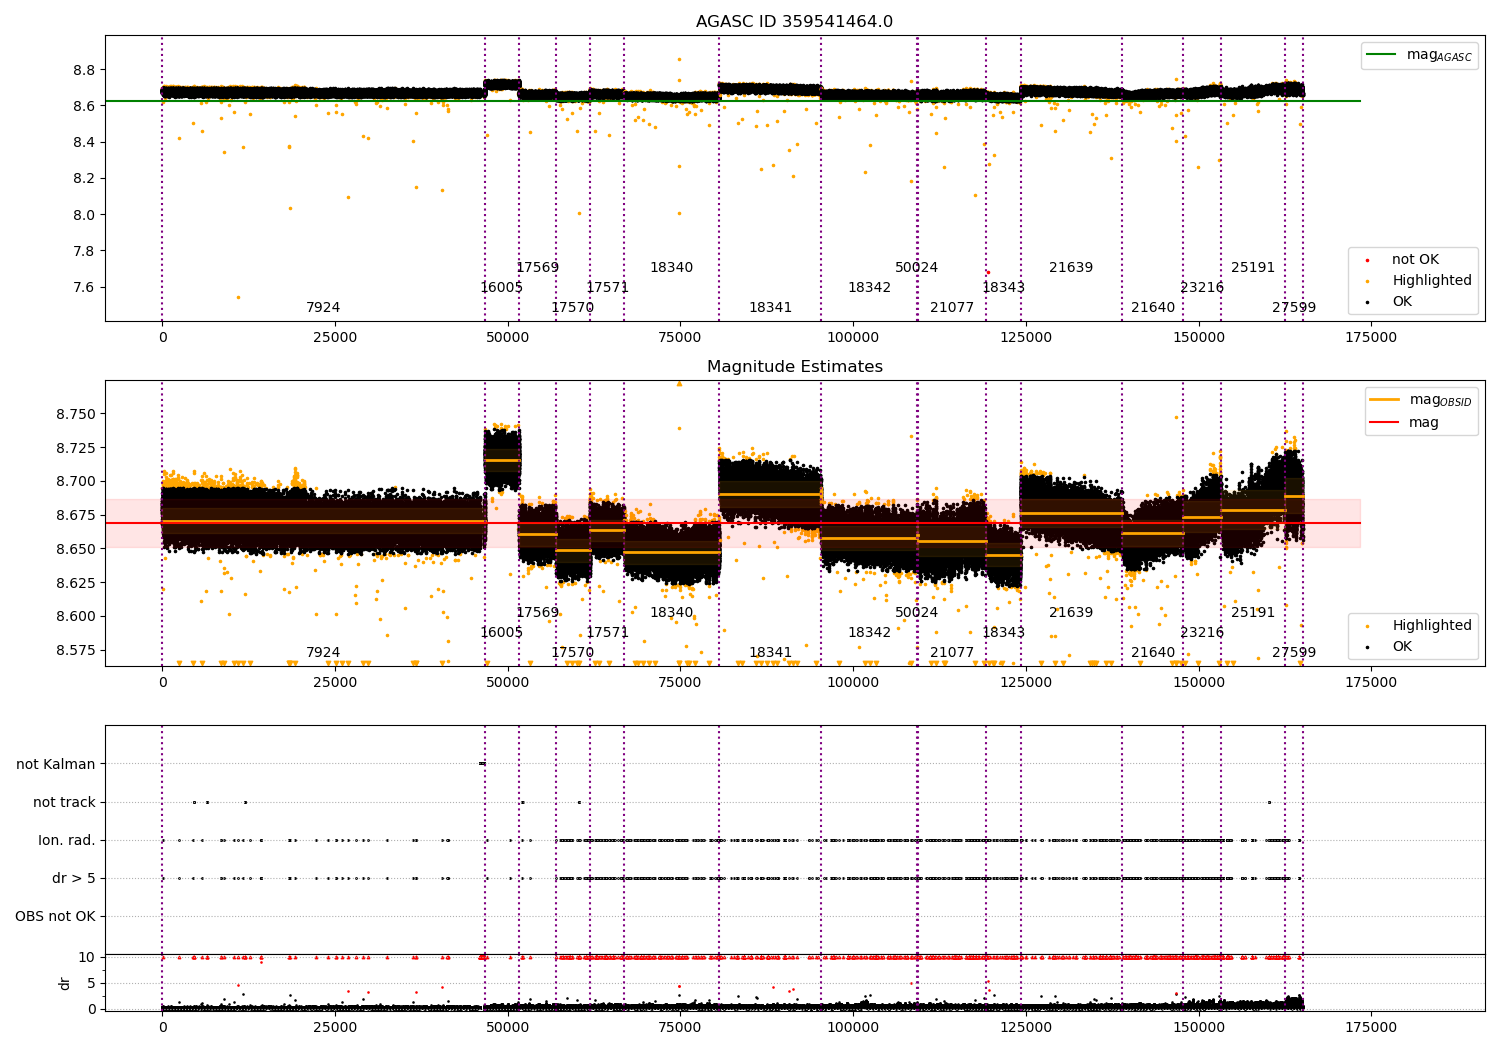The width and height of the screenshot is (1500, 1050).
Task: Click OBSID label 18340 in the AGASC ID plot
Action: tap(671, 268)
